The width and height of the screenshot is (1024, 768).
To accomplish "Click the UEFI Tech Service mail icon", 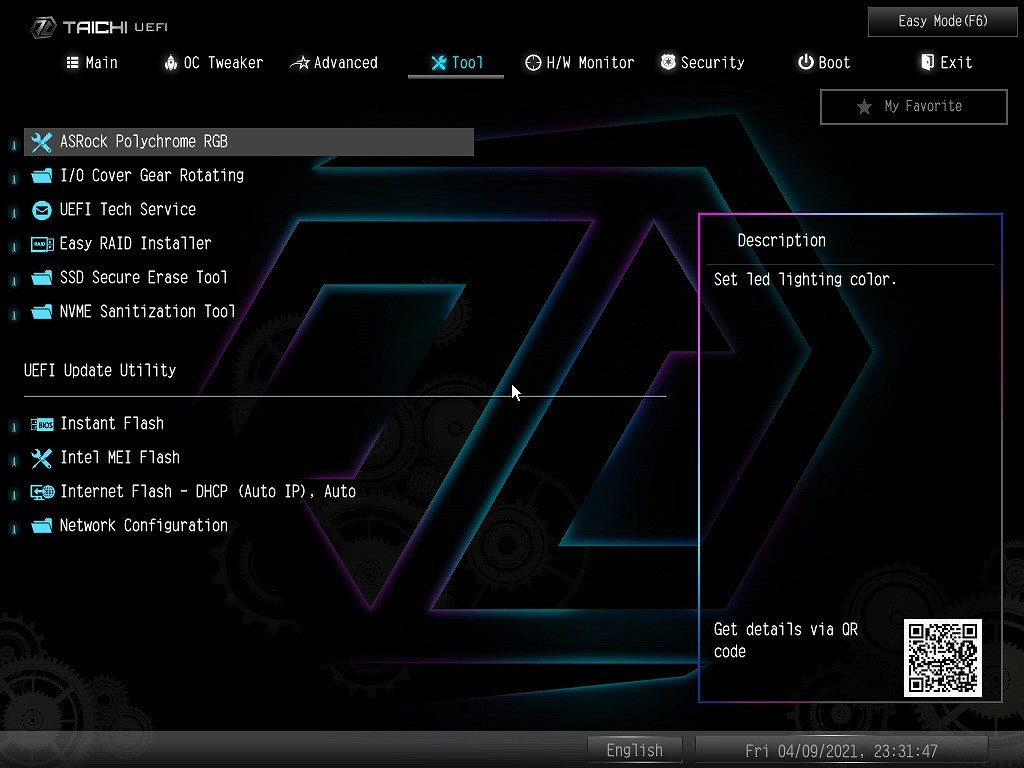I will click(x=41, y=210).
